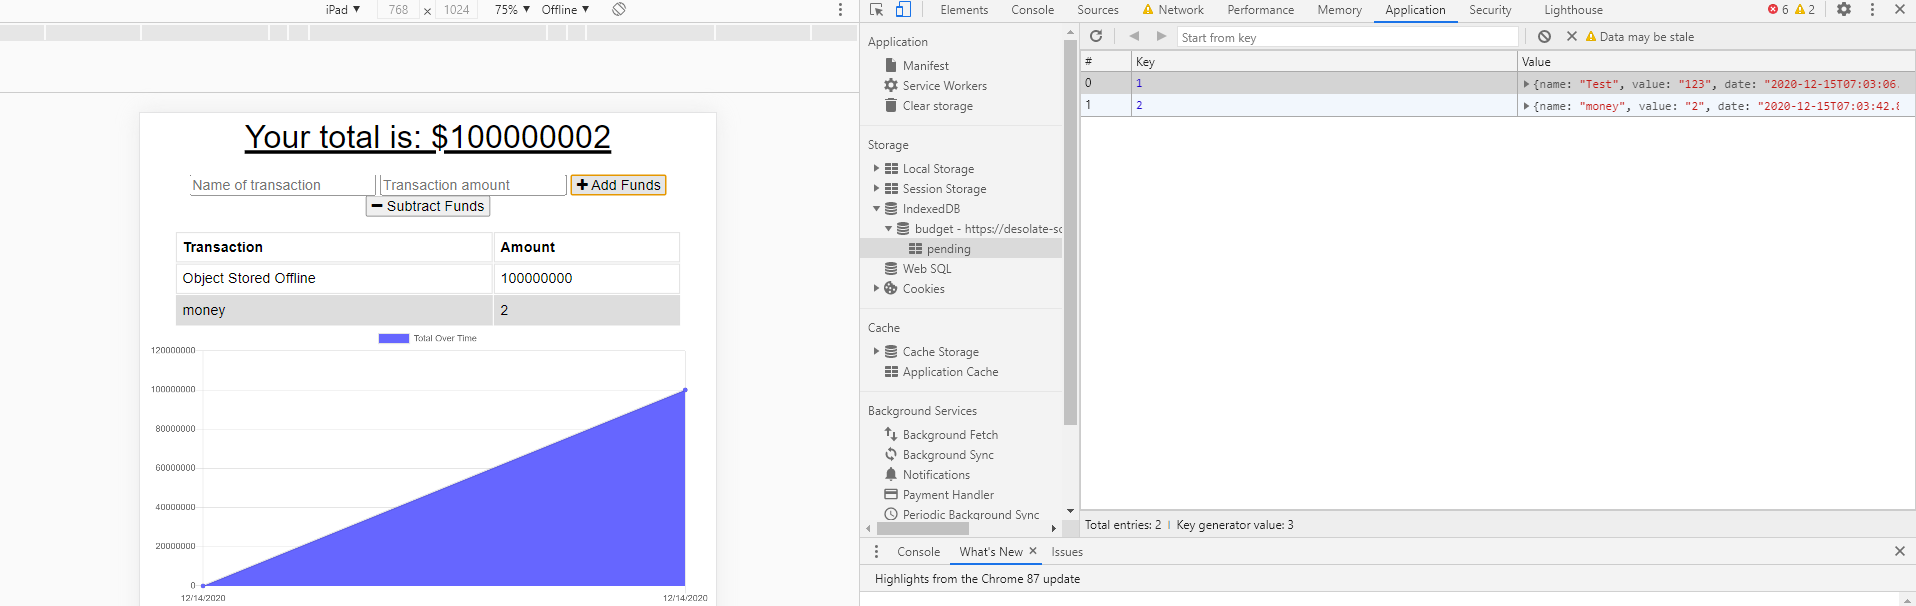Click the money transaction row
This screenshot has height=606, width=1916.
tap(428, 310)
